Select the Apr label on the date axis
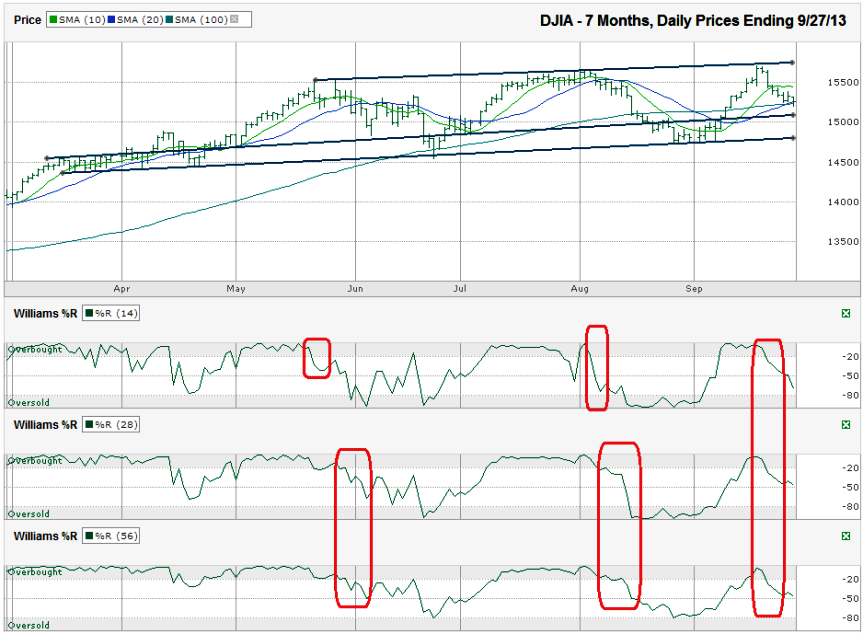Viewport: 863px width, 634px height. (x=122, y=288)
